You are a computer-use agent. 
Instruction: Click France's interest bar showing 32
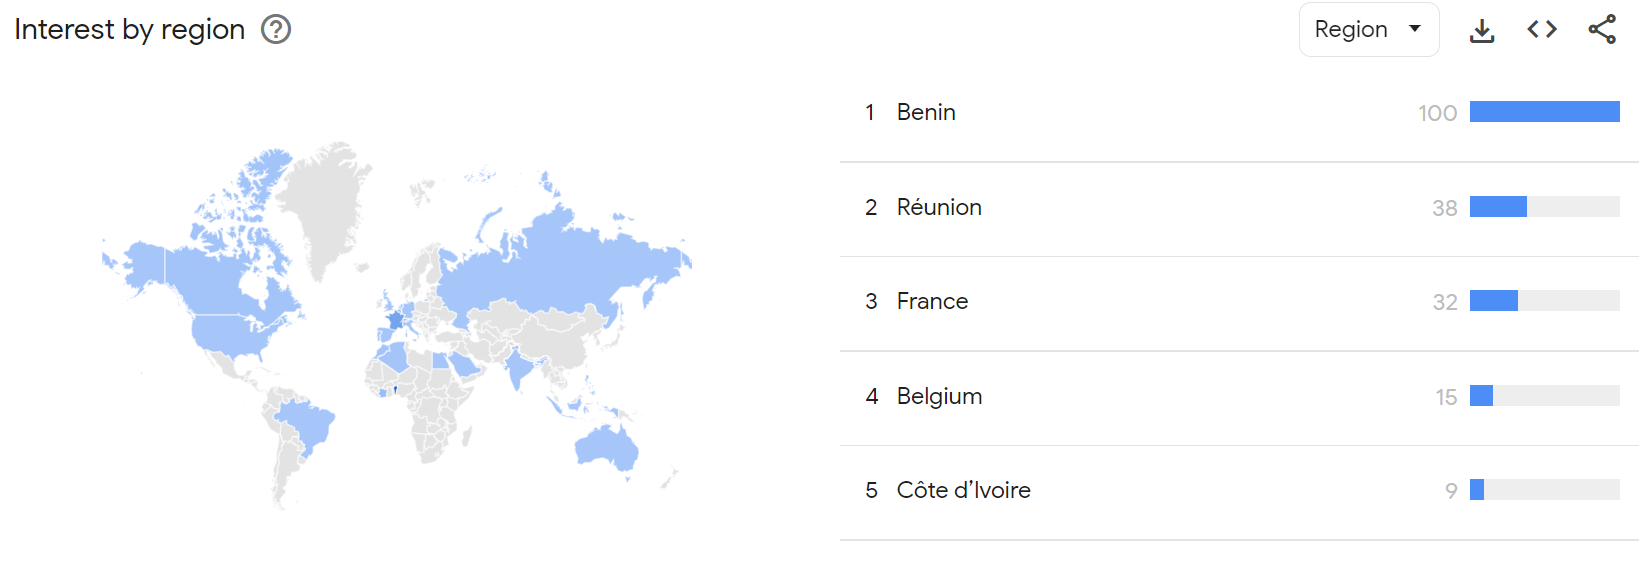pyautogui.click(x=1545, y=301)
